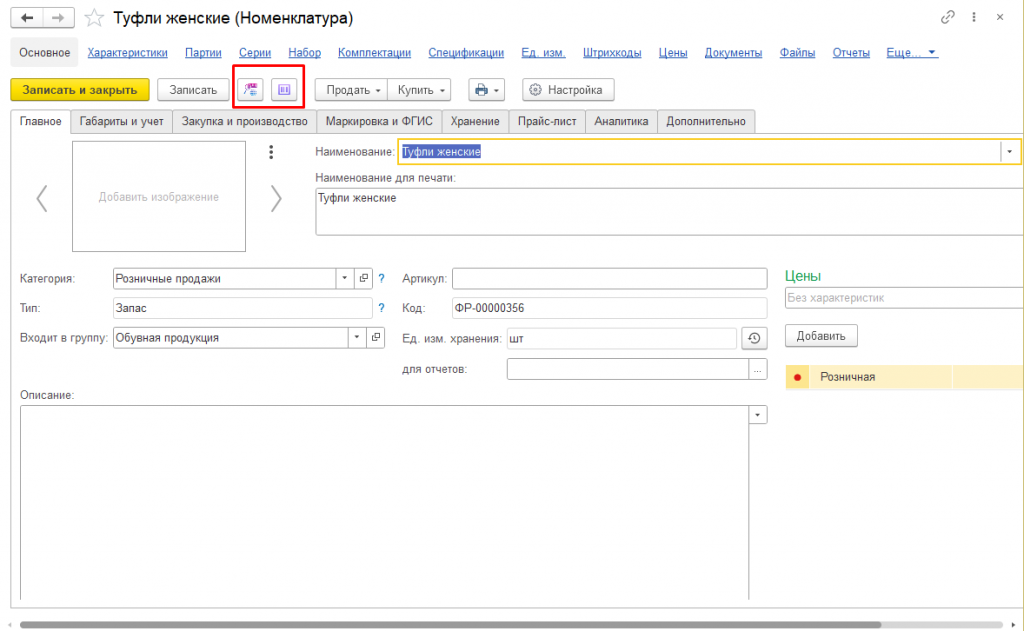
Task: Show next image with right chevron
Action: [x=276, y=199]
